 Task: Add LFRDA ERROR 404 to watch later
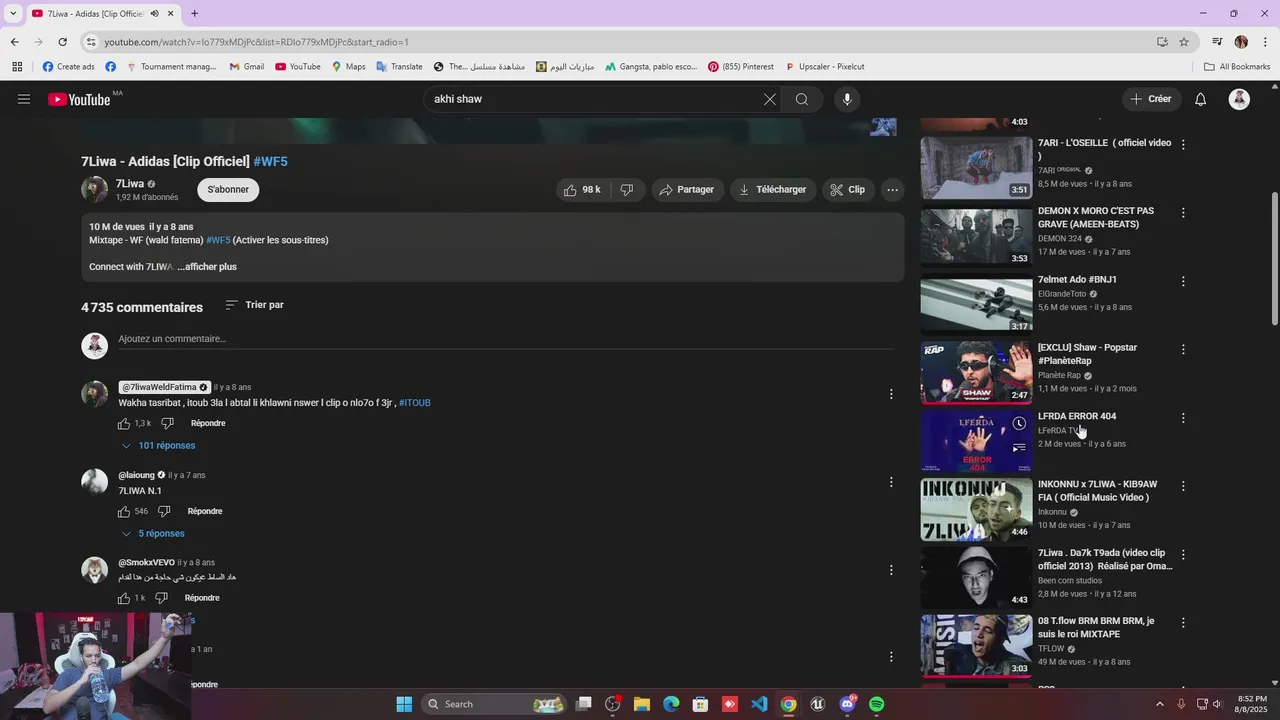[1019, 423]
